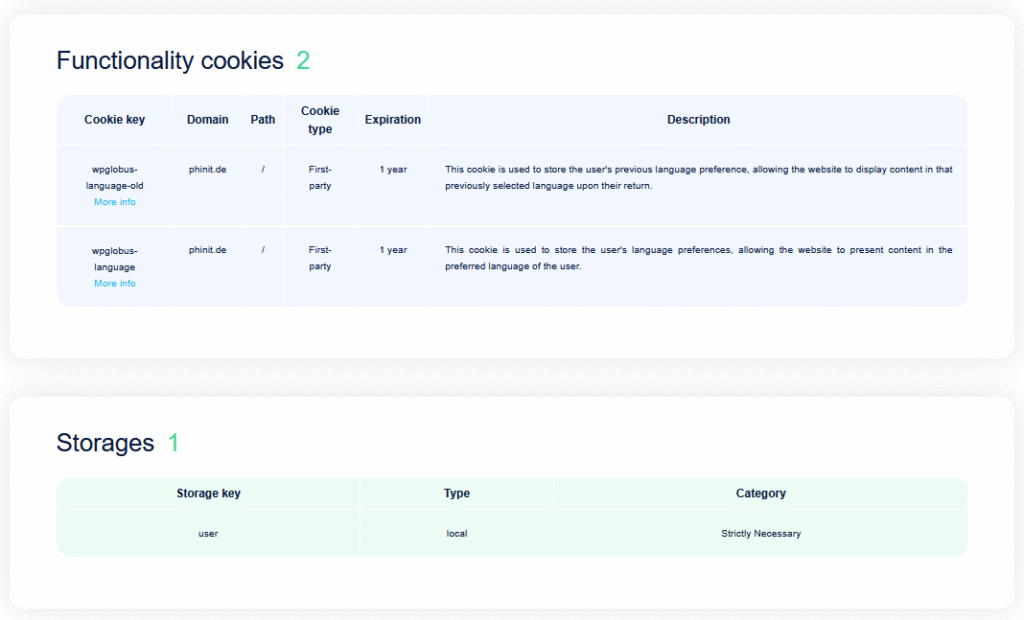1024x620 pixels.
Task: Select the Type column header in Storages
Action: pos(457,493)
